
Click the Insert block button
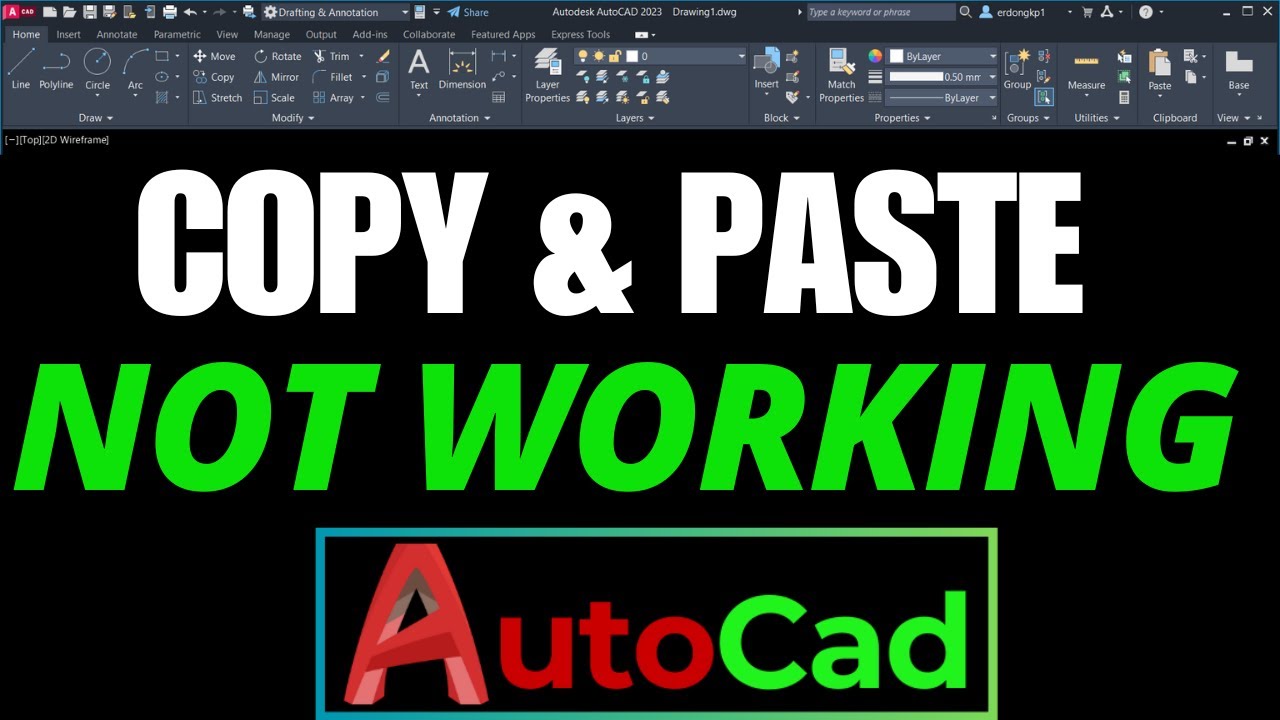pos(767,69)
